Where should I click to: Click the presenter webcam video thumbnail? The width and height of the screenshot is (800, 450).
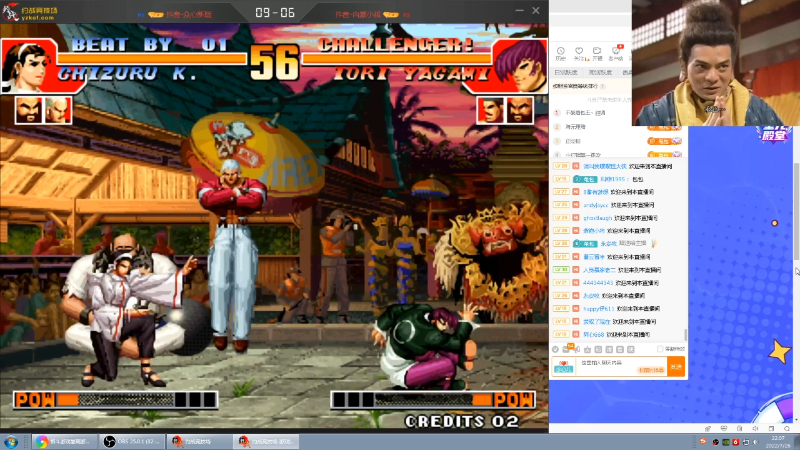pyautogui.click(x=716, y=63)
